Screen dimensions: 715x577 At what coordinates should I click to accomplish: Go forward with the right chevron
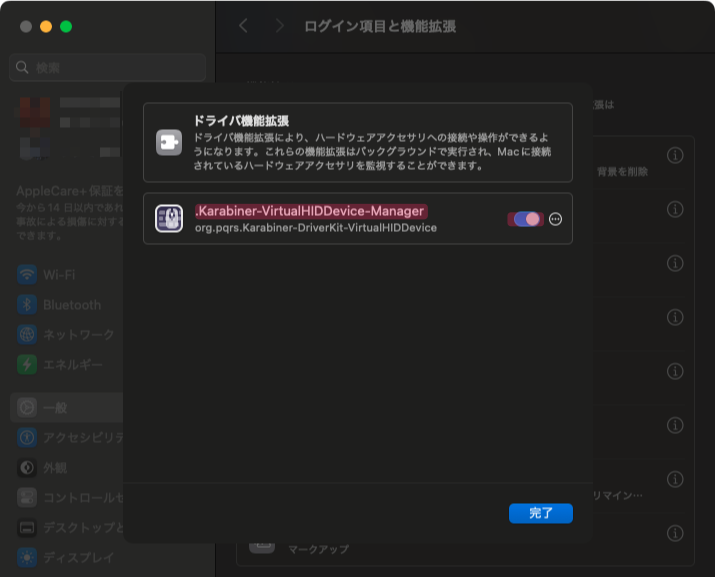[280, 26]
